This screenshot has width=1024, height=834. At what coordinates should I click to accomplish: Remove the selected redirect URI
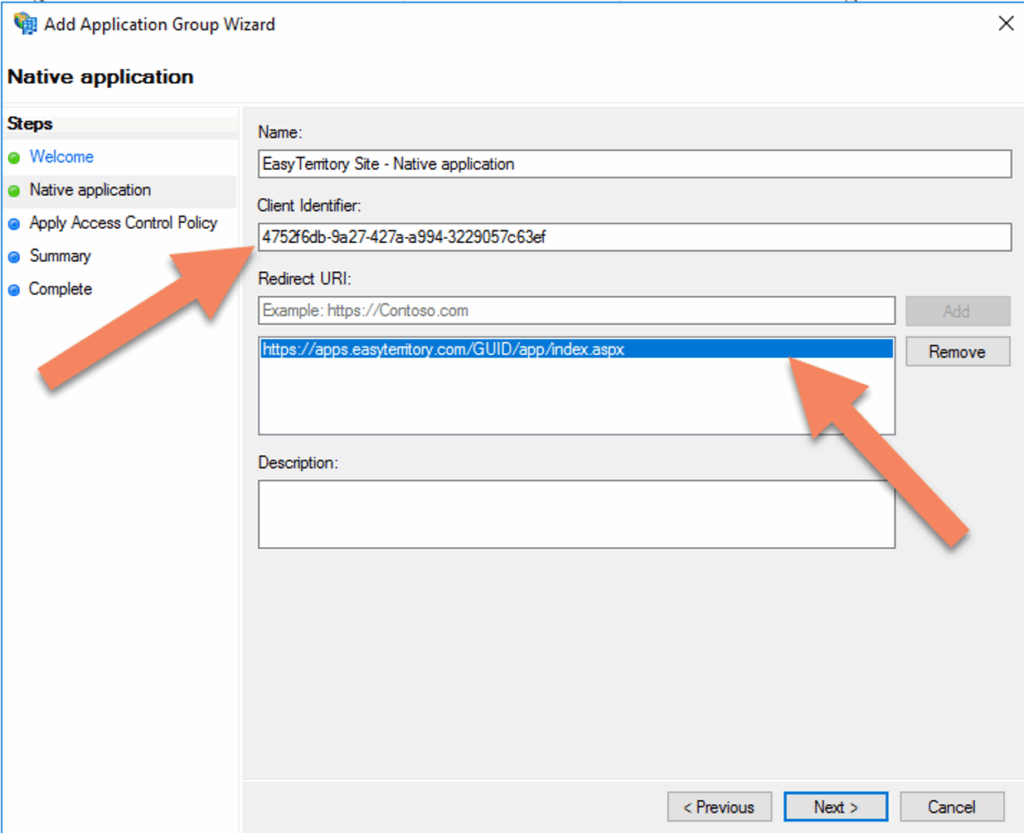(957, 351)
